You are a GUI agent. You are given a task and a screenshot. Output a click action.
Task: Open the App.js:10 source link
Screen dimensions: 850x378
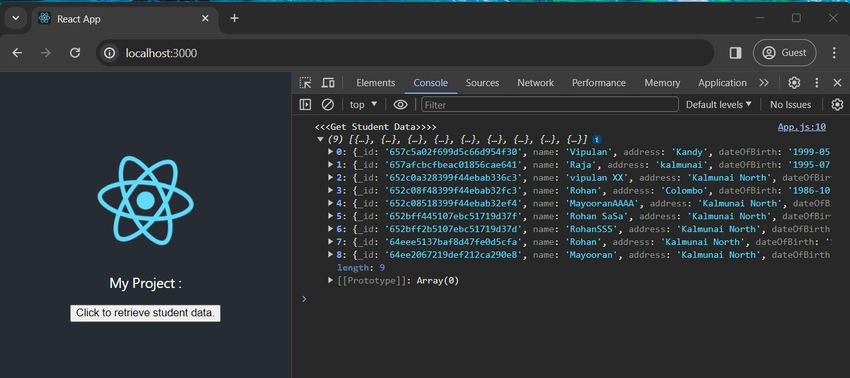[x=802, y=127]
